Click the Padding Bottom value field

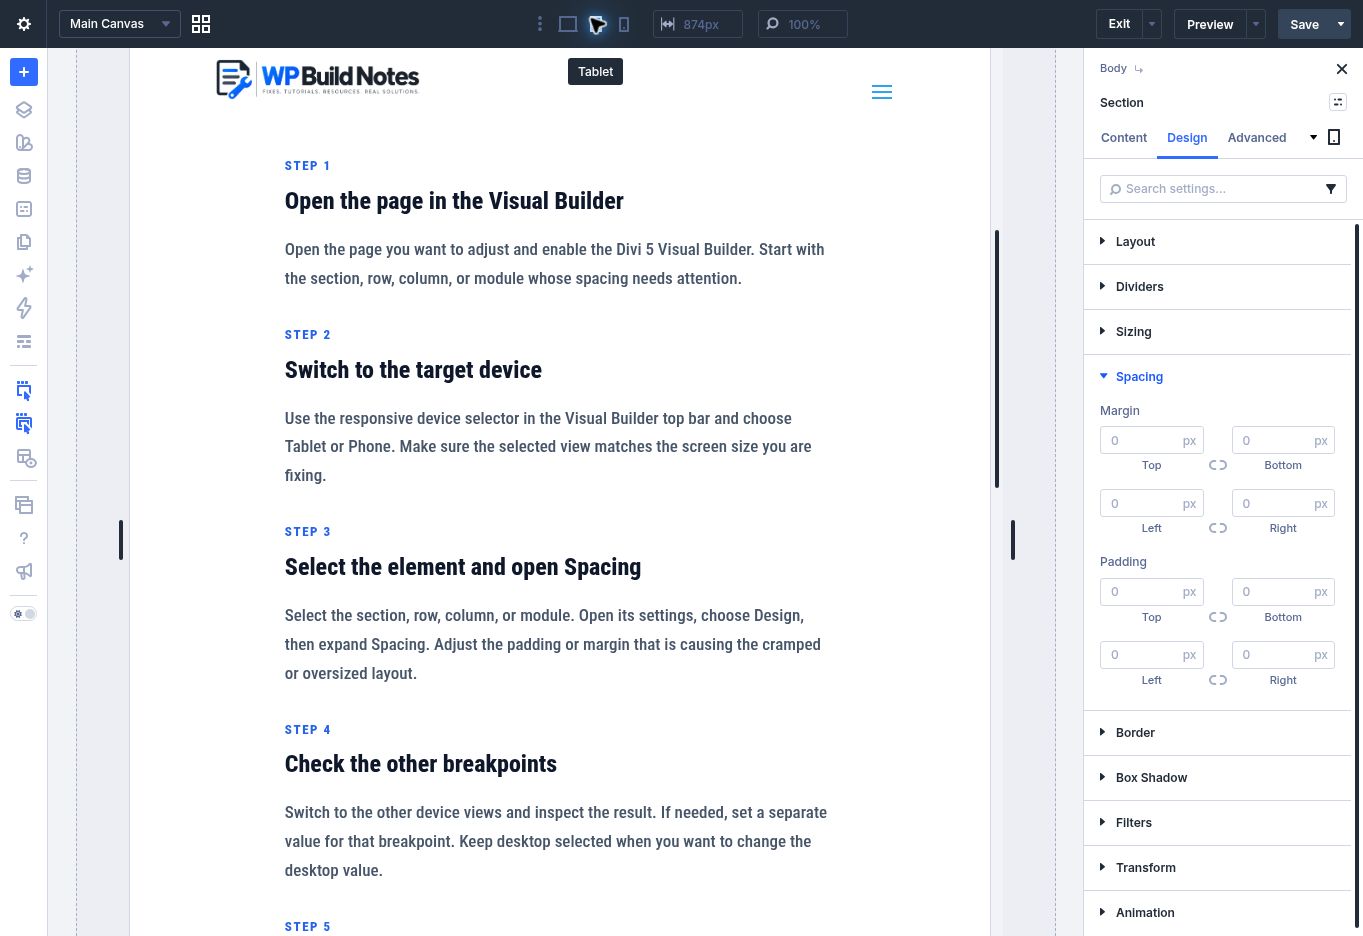[x=1283, y=592]
